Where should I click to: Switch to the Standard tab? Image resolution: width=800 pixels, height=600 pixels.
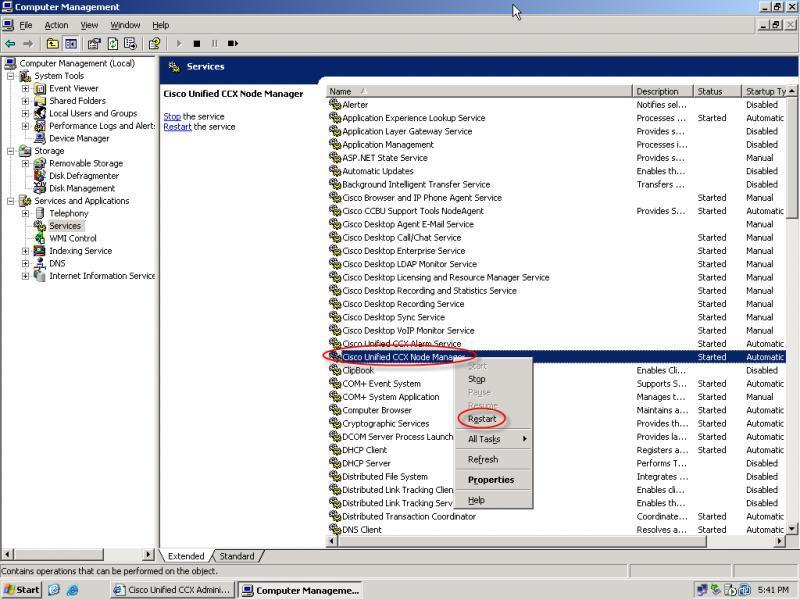[x=237, y=556]
